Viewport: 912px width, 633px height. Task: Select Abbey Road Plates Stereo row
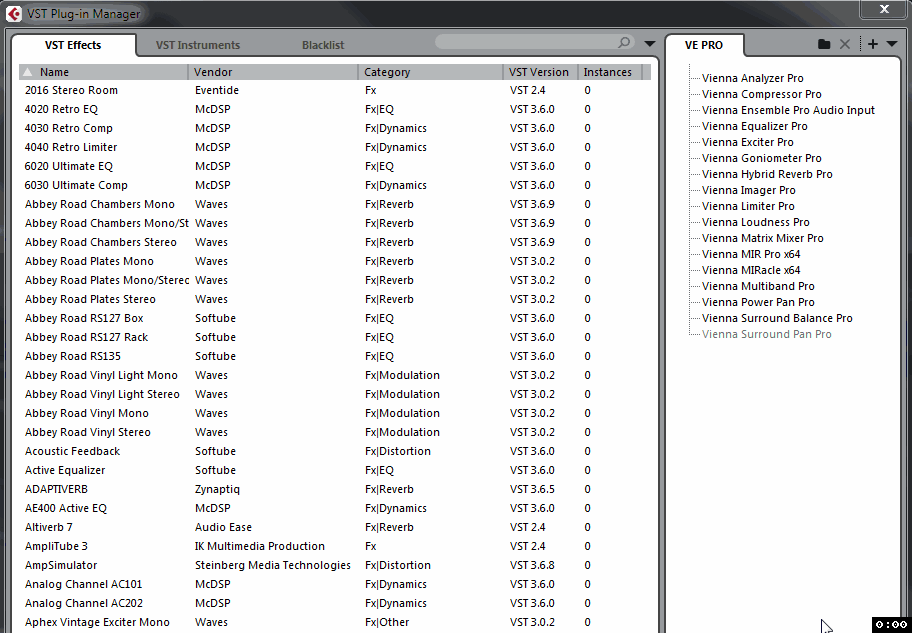334,299
